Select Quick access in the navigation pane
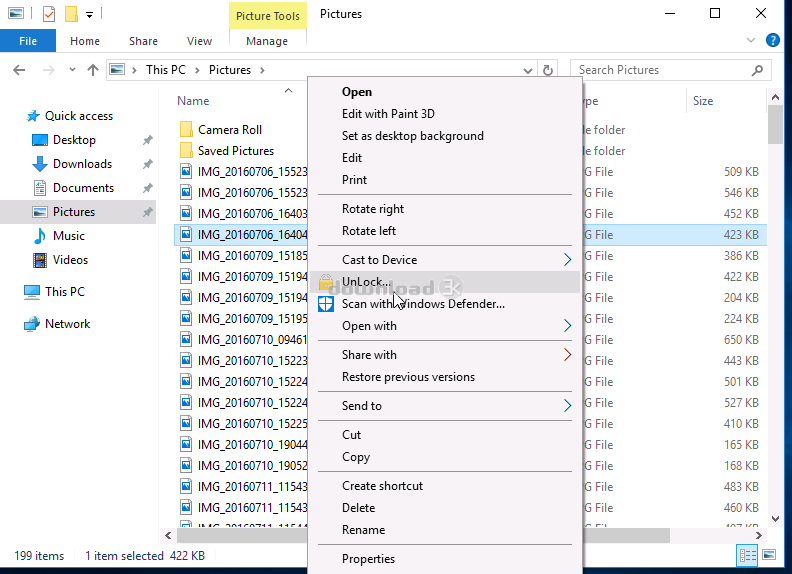This screenshot has width=792, height=574. (x=79, y=116)
